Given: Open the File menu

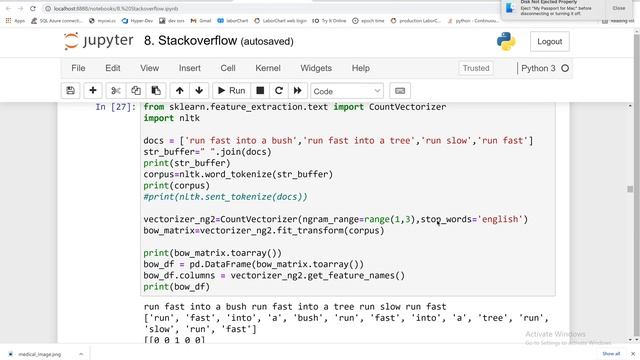Looking at the screenshot, I should (78, 68).
